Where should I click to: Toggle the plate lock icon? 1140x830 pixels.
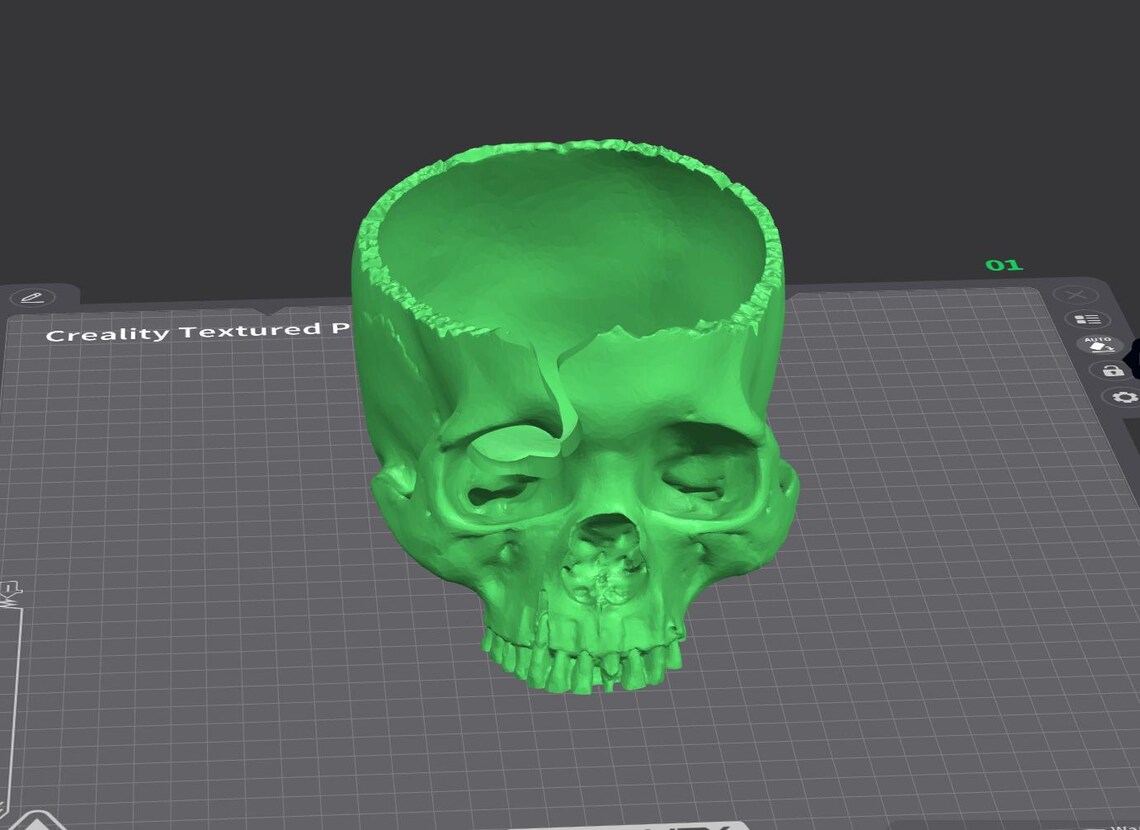(x=1110, y=371)
